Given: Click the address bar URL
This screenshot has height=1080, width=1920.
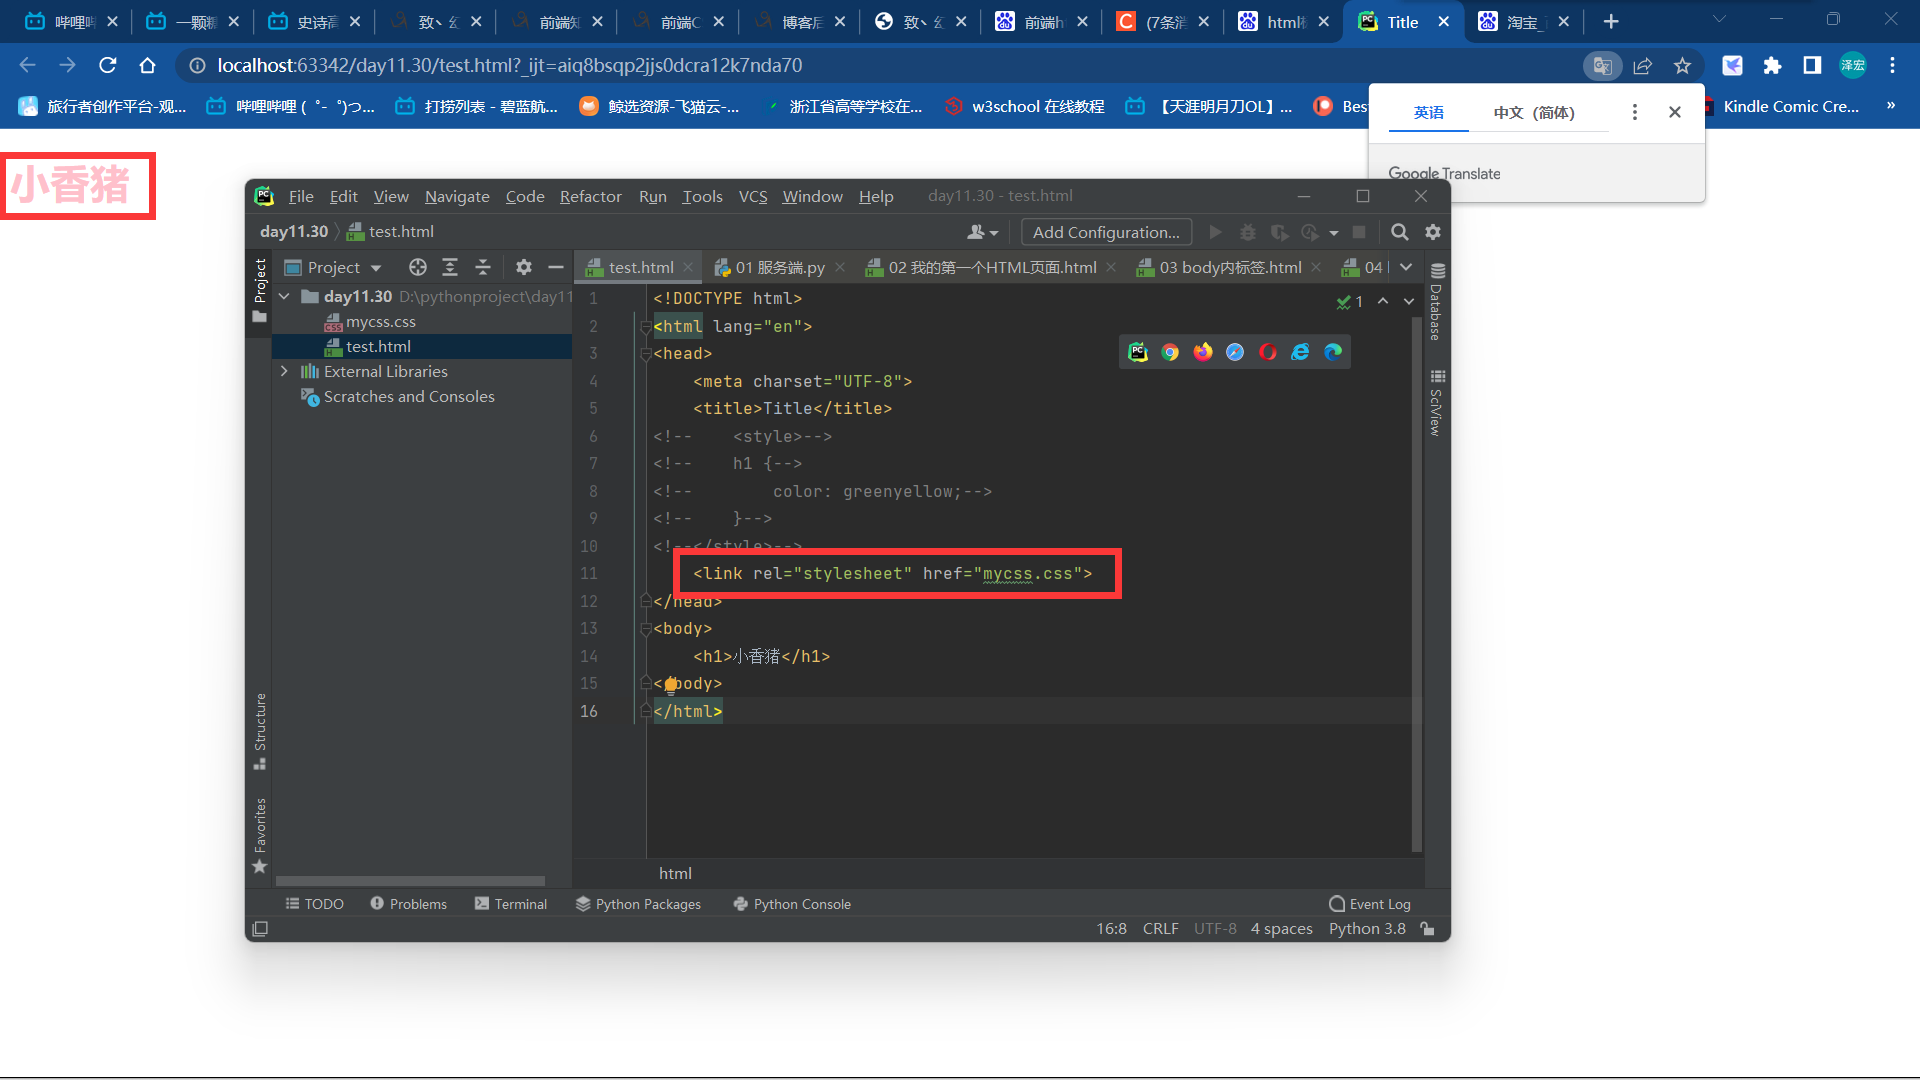Looking at the screenshot, I should [x=509, y=65].
